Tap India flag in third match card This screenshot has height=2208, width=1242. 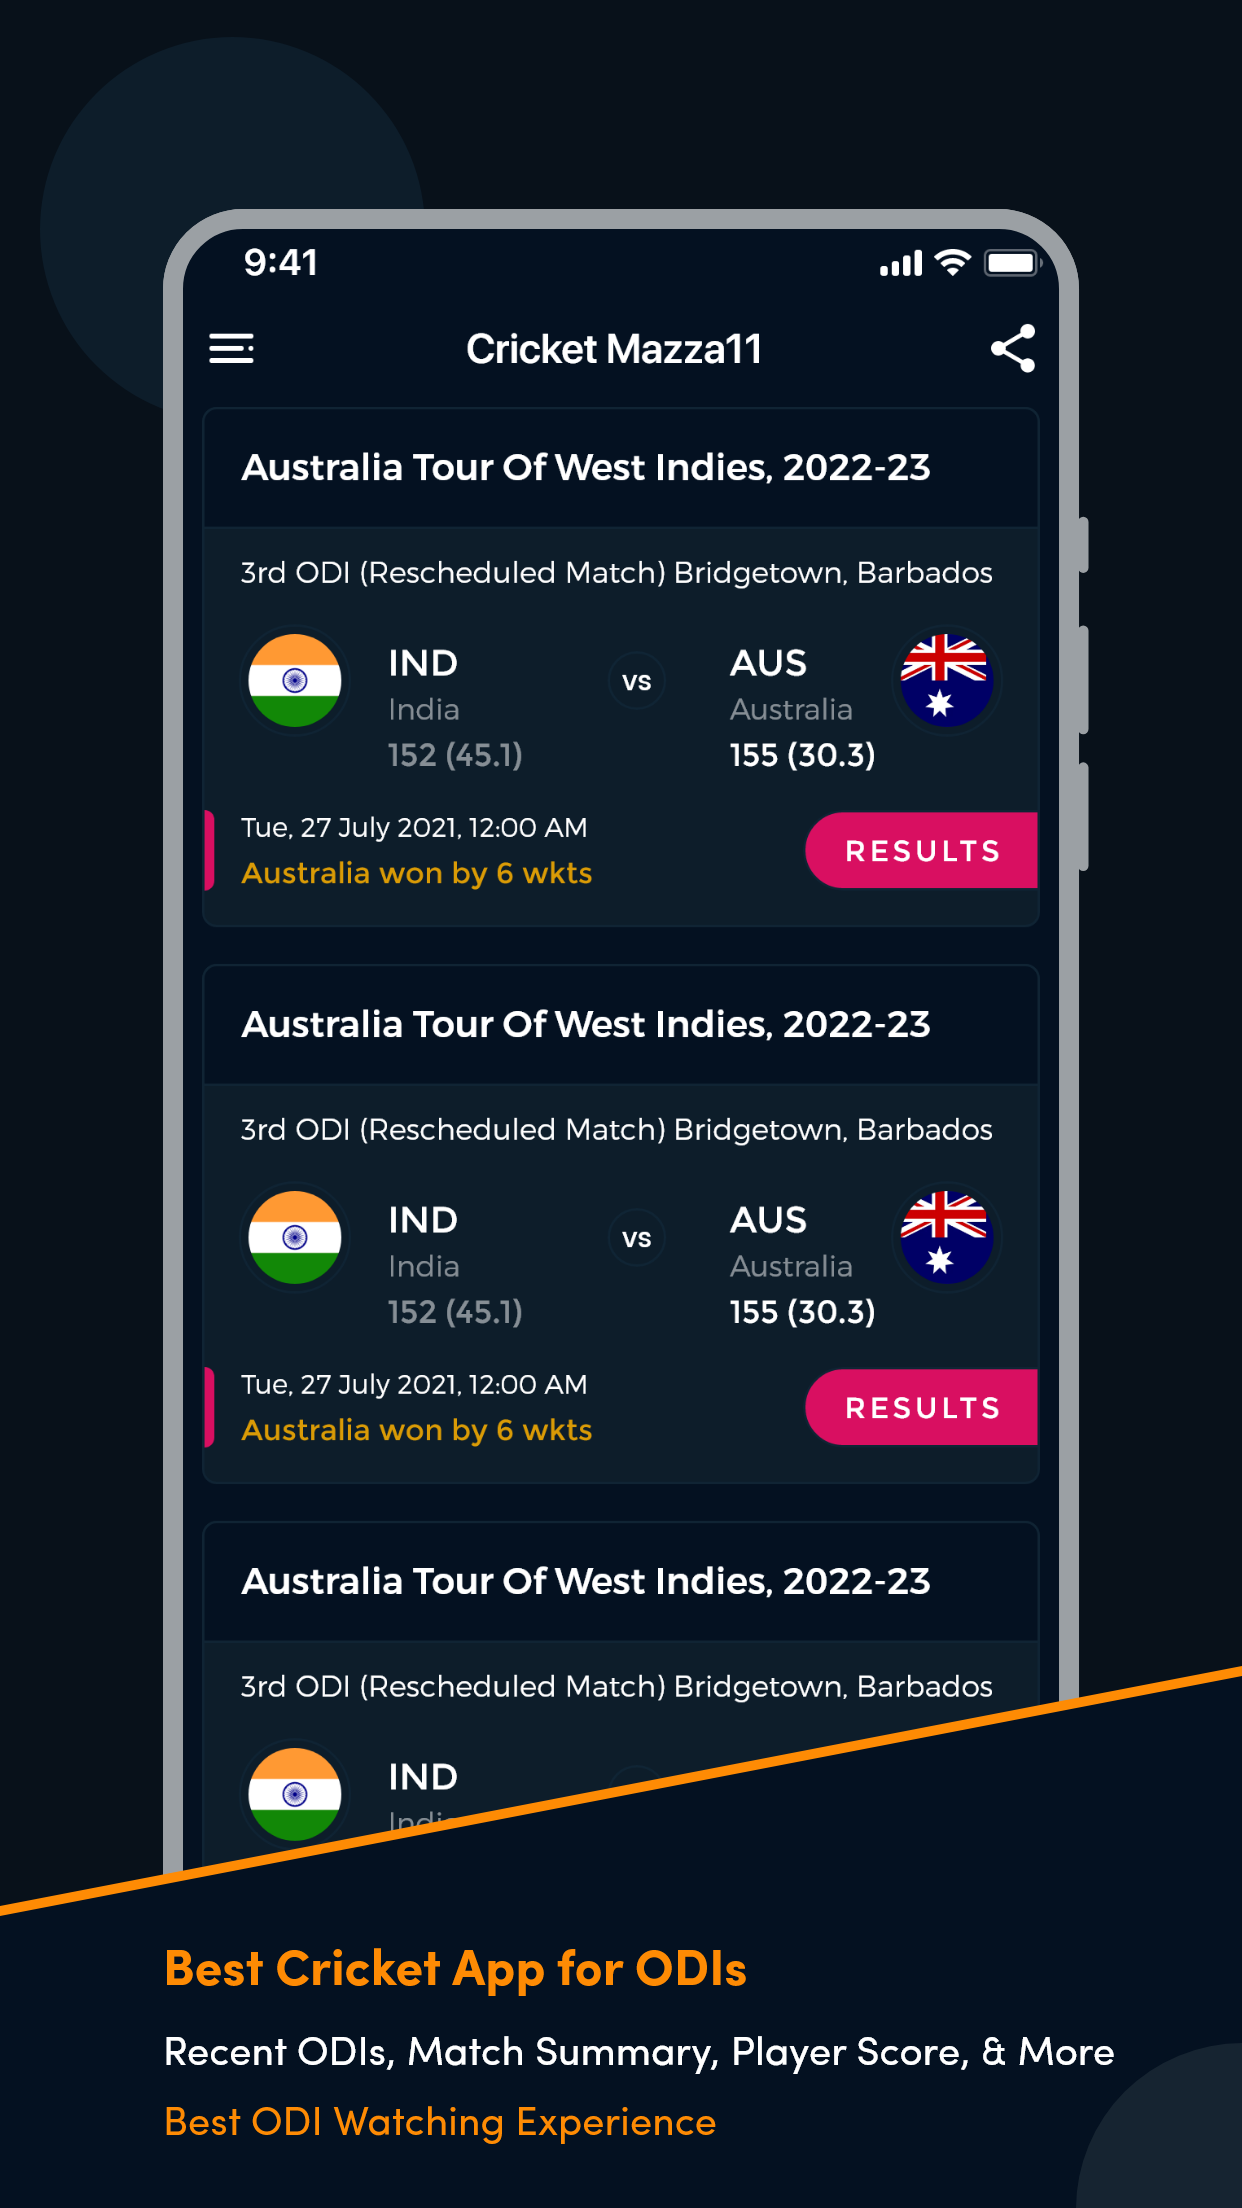[x=295, y=1795]
